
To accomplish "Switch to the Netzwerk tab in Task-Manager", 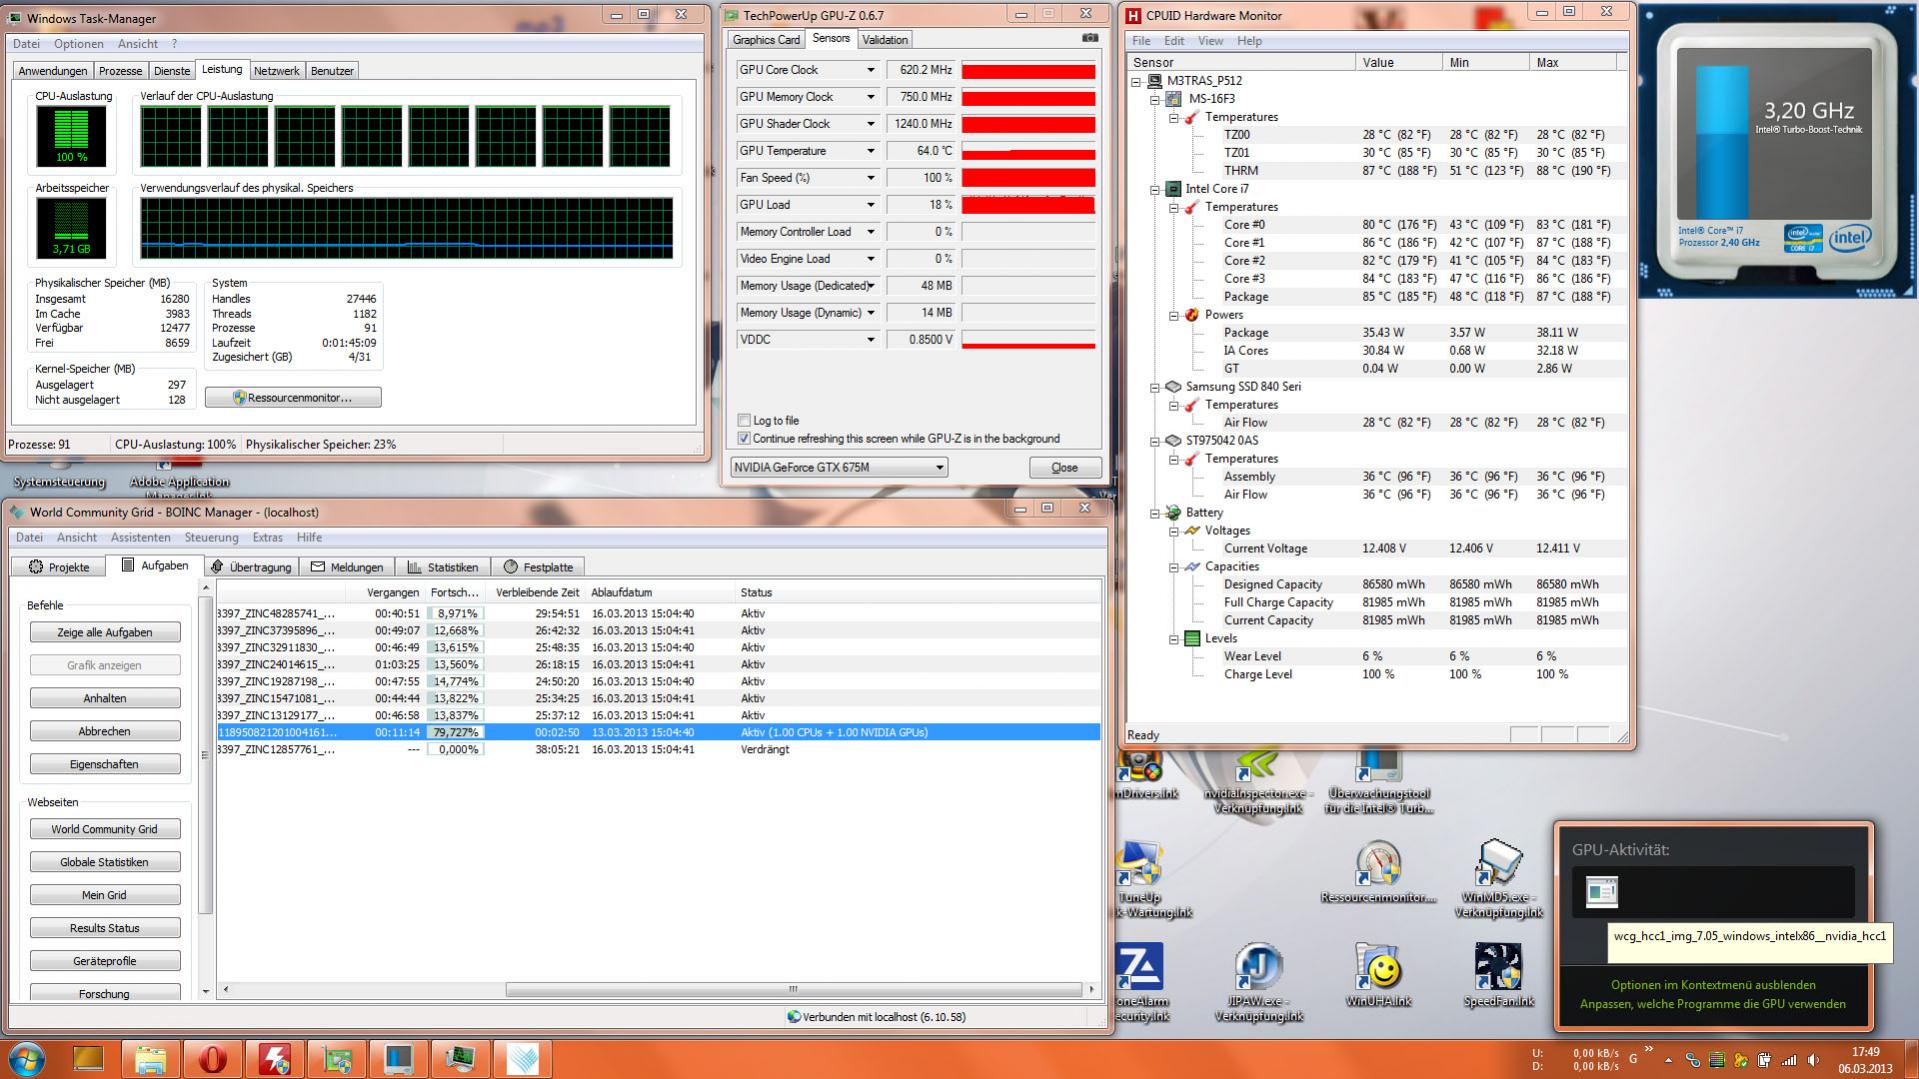I will point(276,71).
